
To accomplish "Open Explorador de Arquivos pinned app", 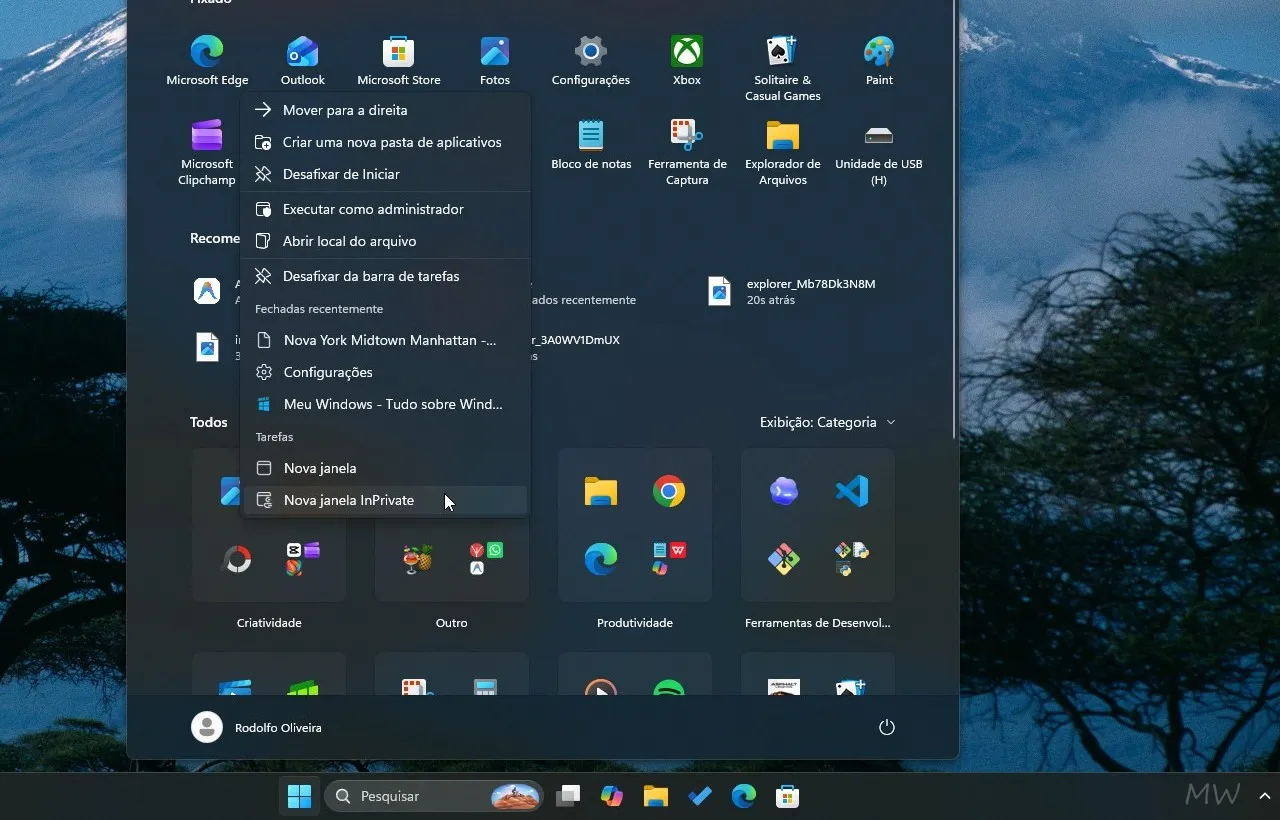I will click(x=782, y=153).
